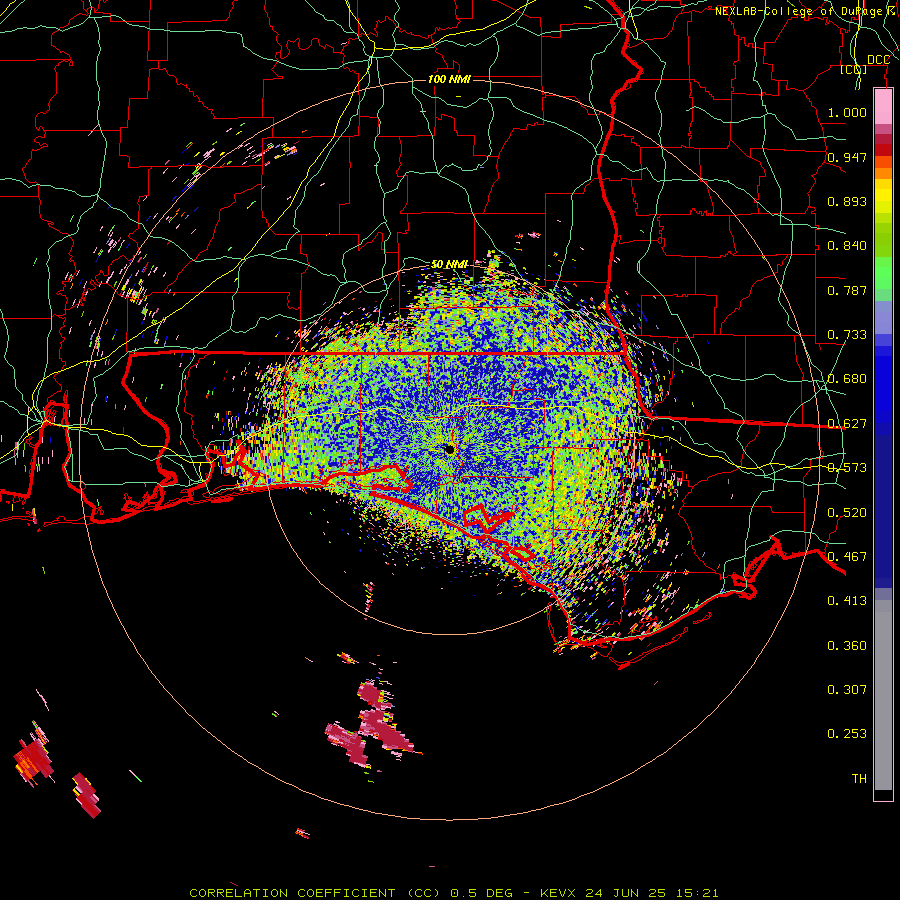Click the gray low-value segment of color bar
Screen dimensions: 900x900
point(883,695)
